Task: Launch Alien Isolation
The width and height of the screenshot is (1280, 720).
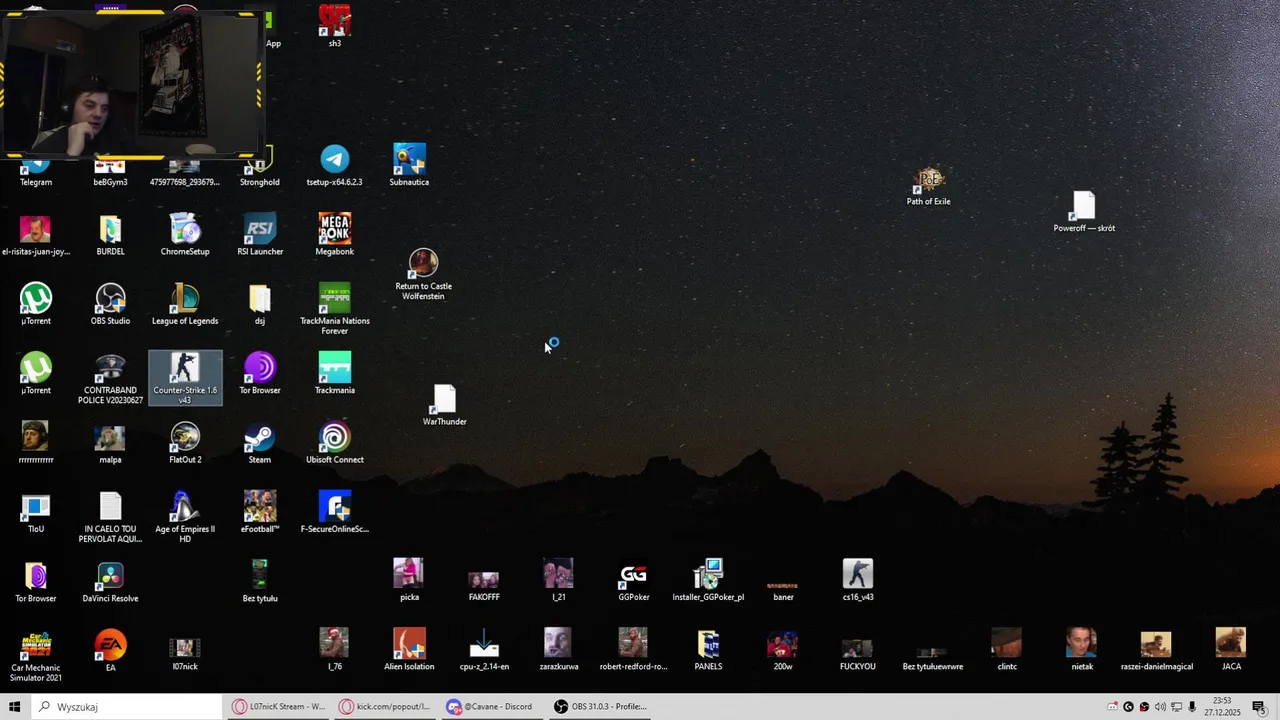Action: coord(409,650)
